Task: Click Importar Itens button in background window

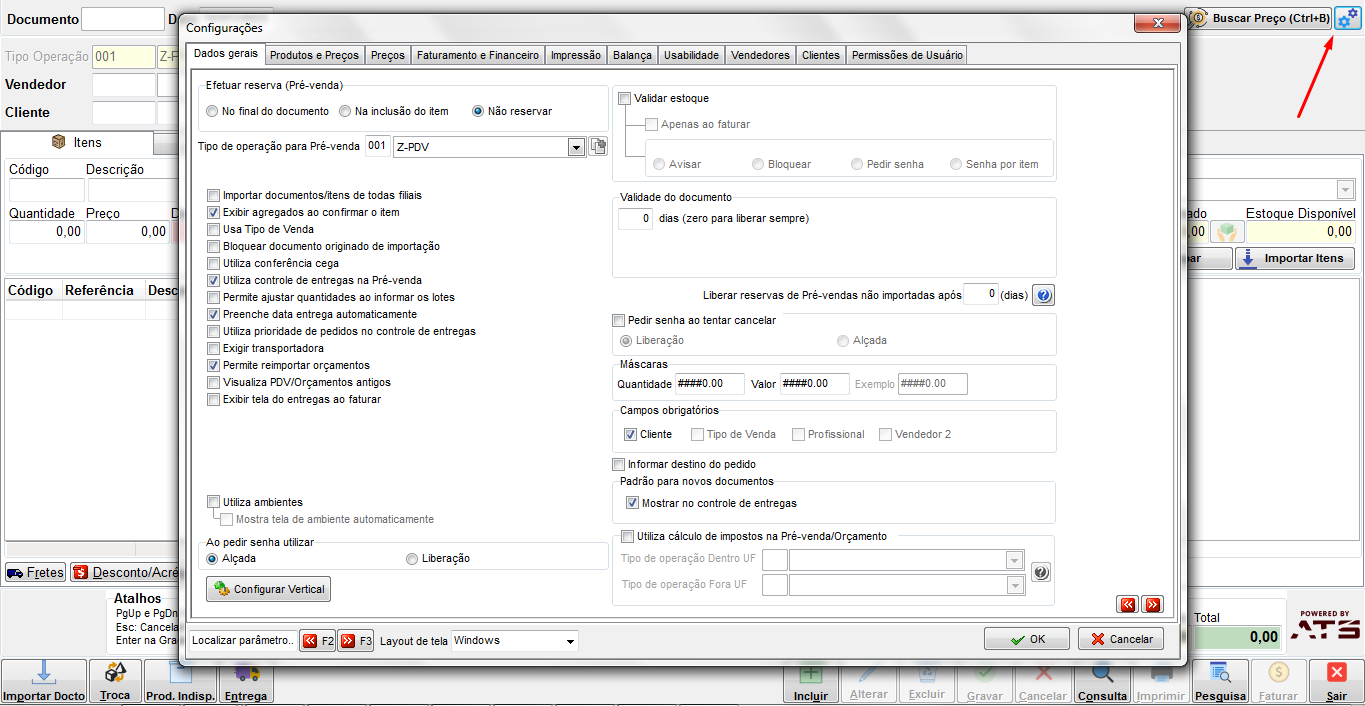Action: [1295, 258]
